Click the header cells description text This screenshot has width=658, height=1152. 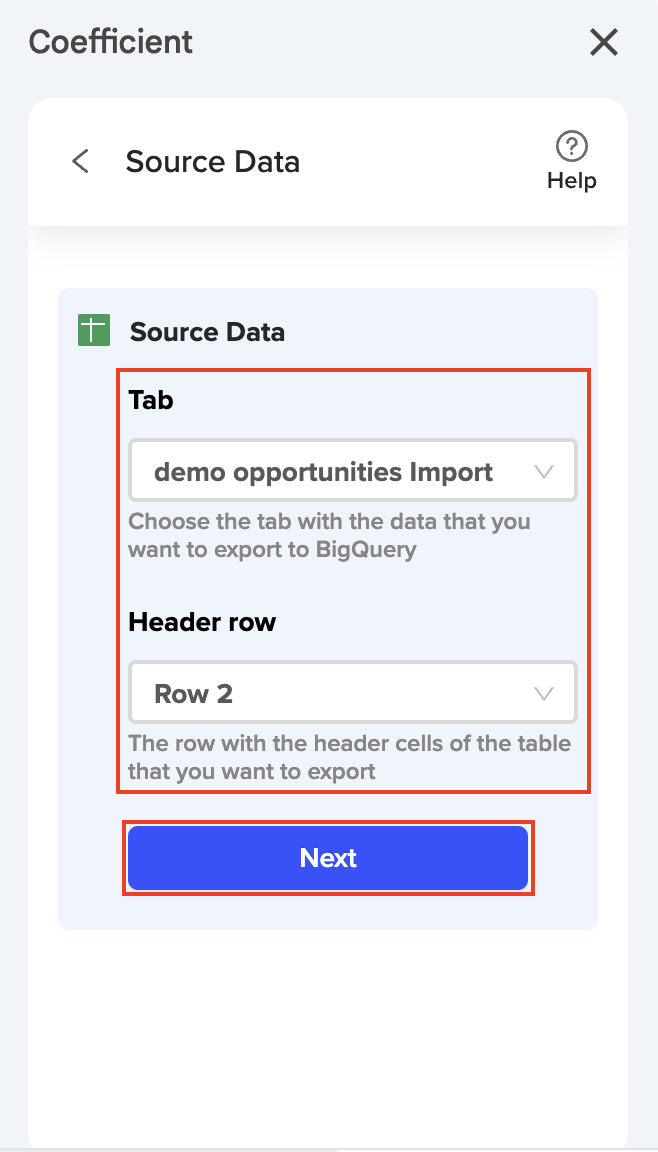(349, 757)
